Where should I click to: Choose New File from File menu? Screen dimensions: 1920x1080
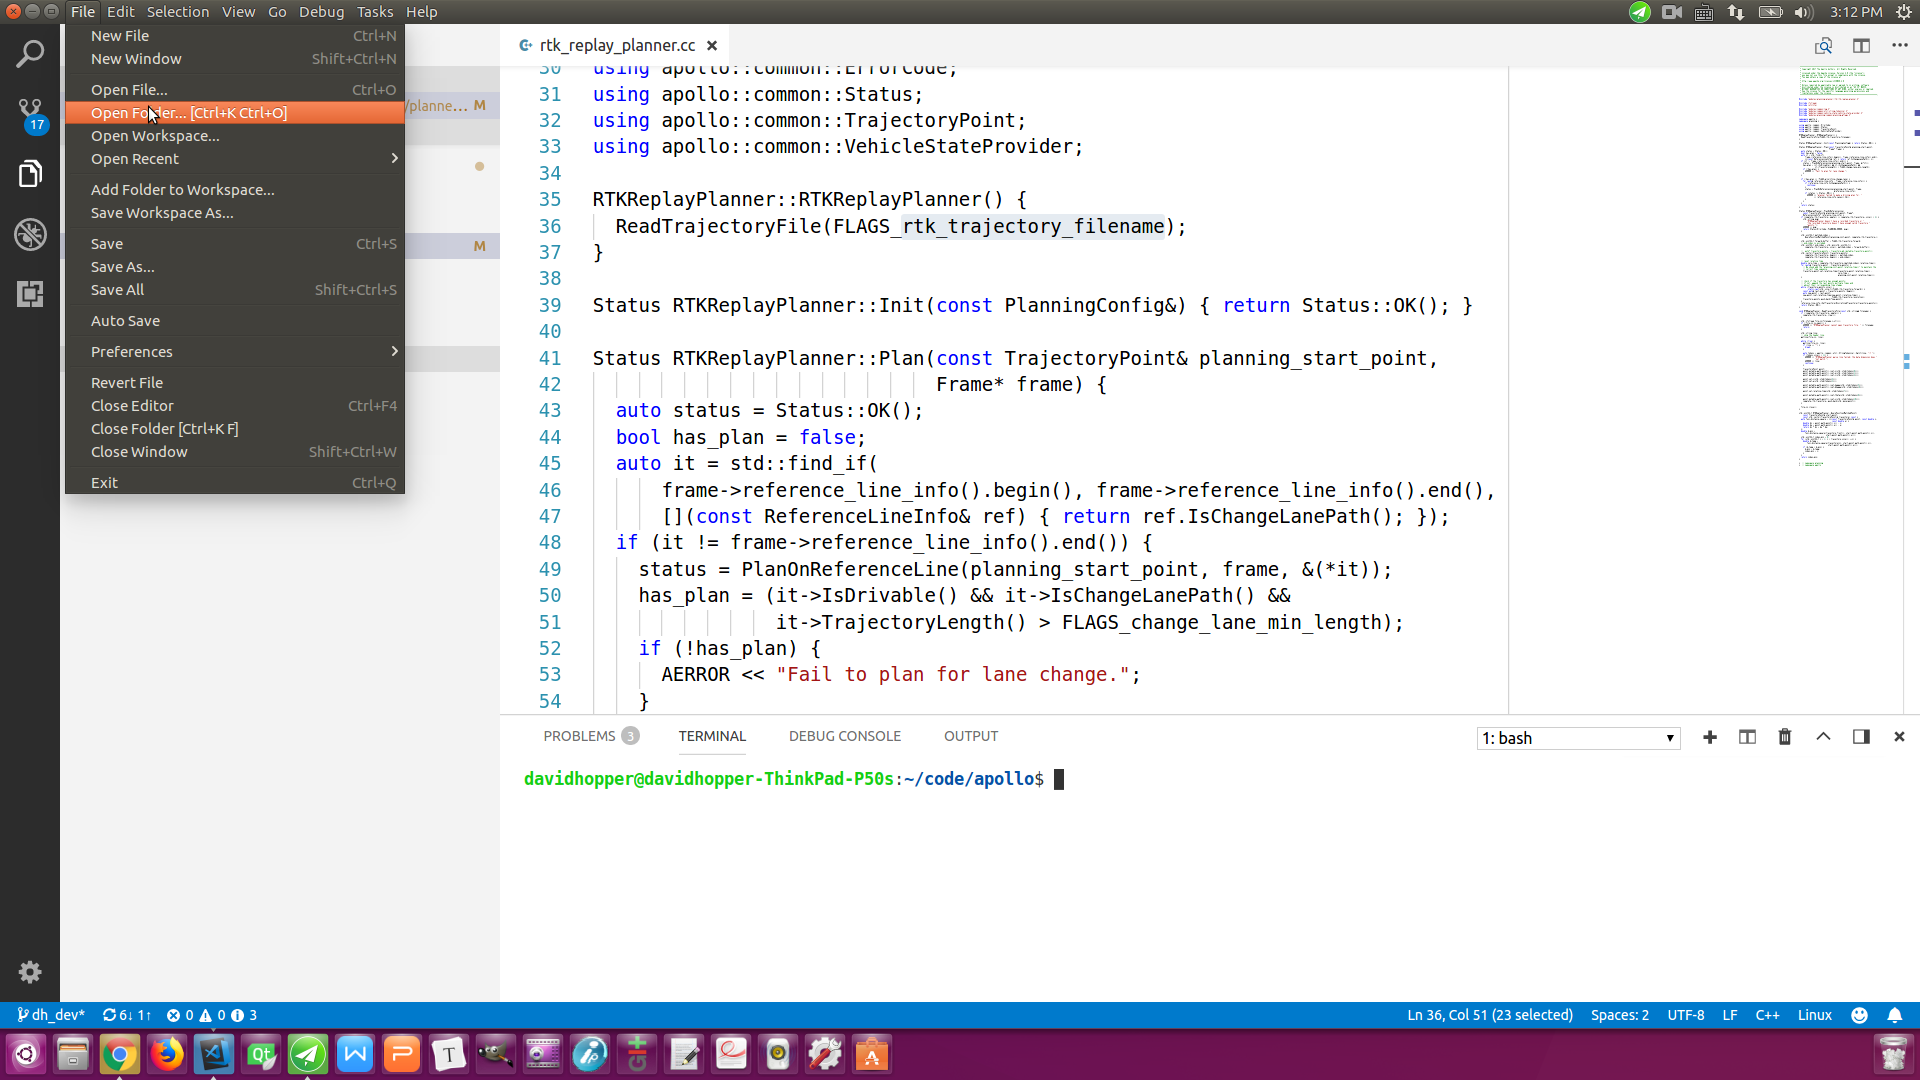click(x=235, y=36)
